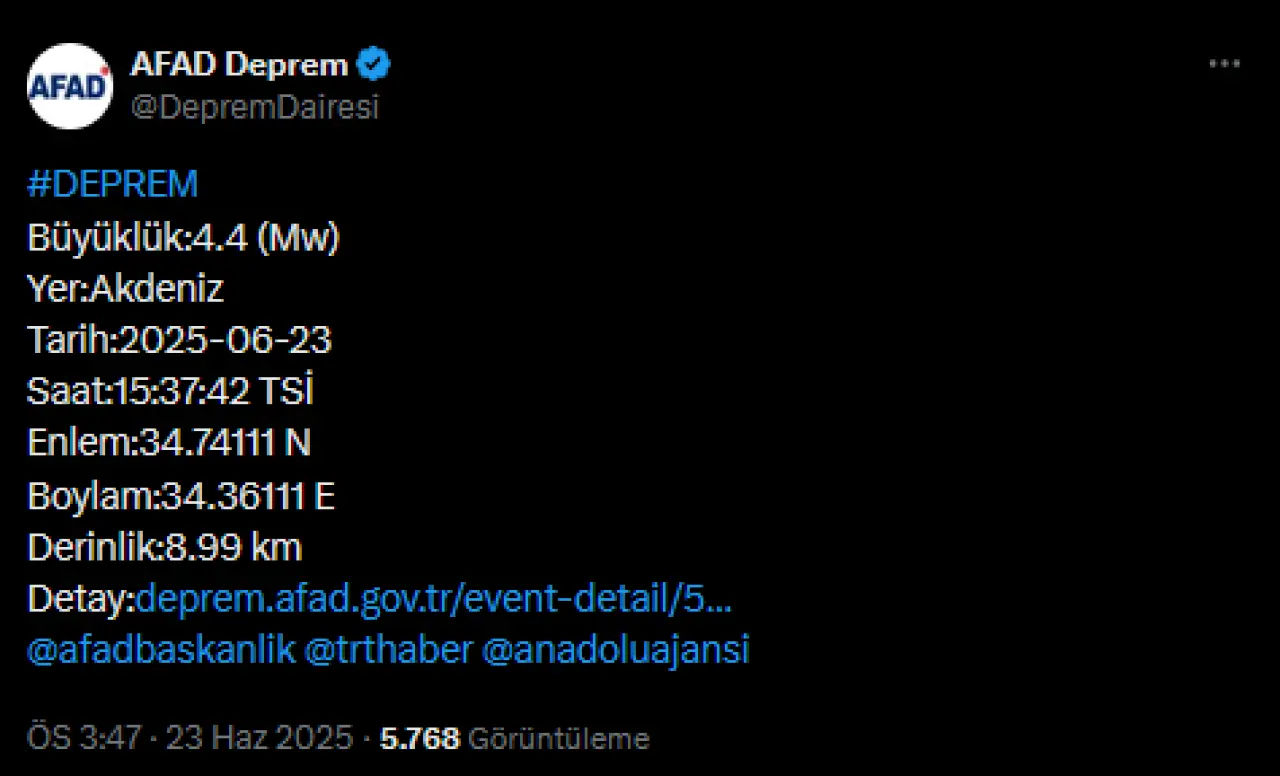Visit the @afadbaskanlik mention
This screenshot has height=776, width=1280.
(161, 650)
